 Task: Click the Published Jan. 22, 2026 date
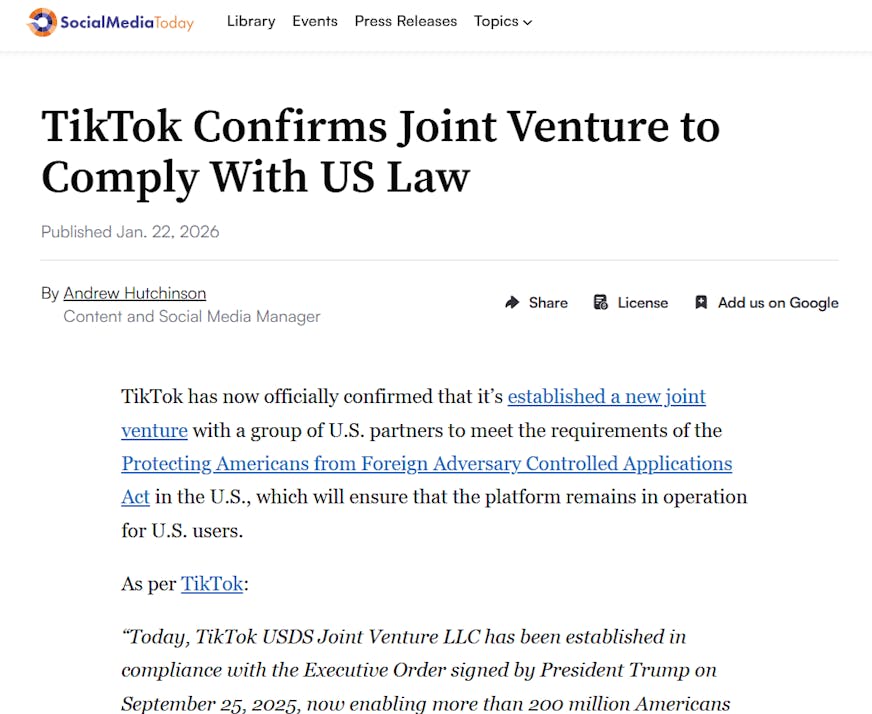[130, 232]
